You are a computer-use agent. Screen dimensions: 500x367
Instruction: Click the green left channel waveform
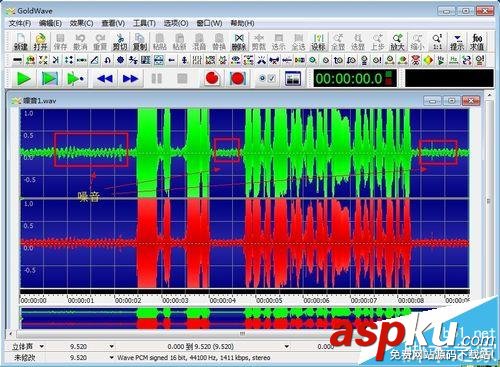pos(245,153)
